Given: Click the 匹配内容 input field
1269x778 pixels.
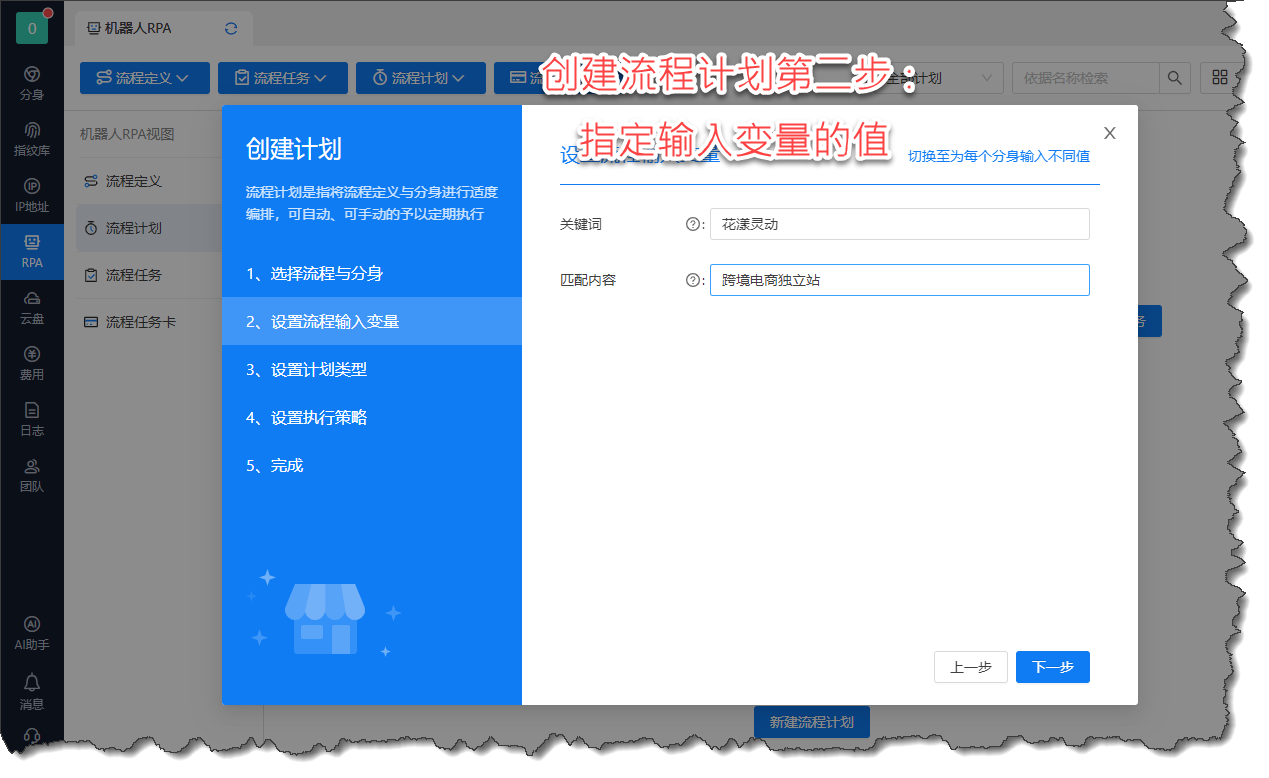Looking at the screenshot, I should (898, 281).
